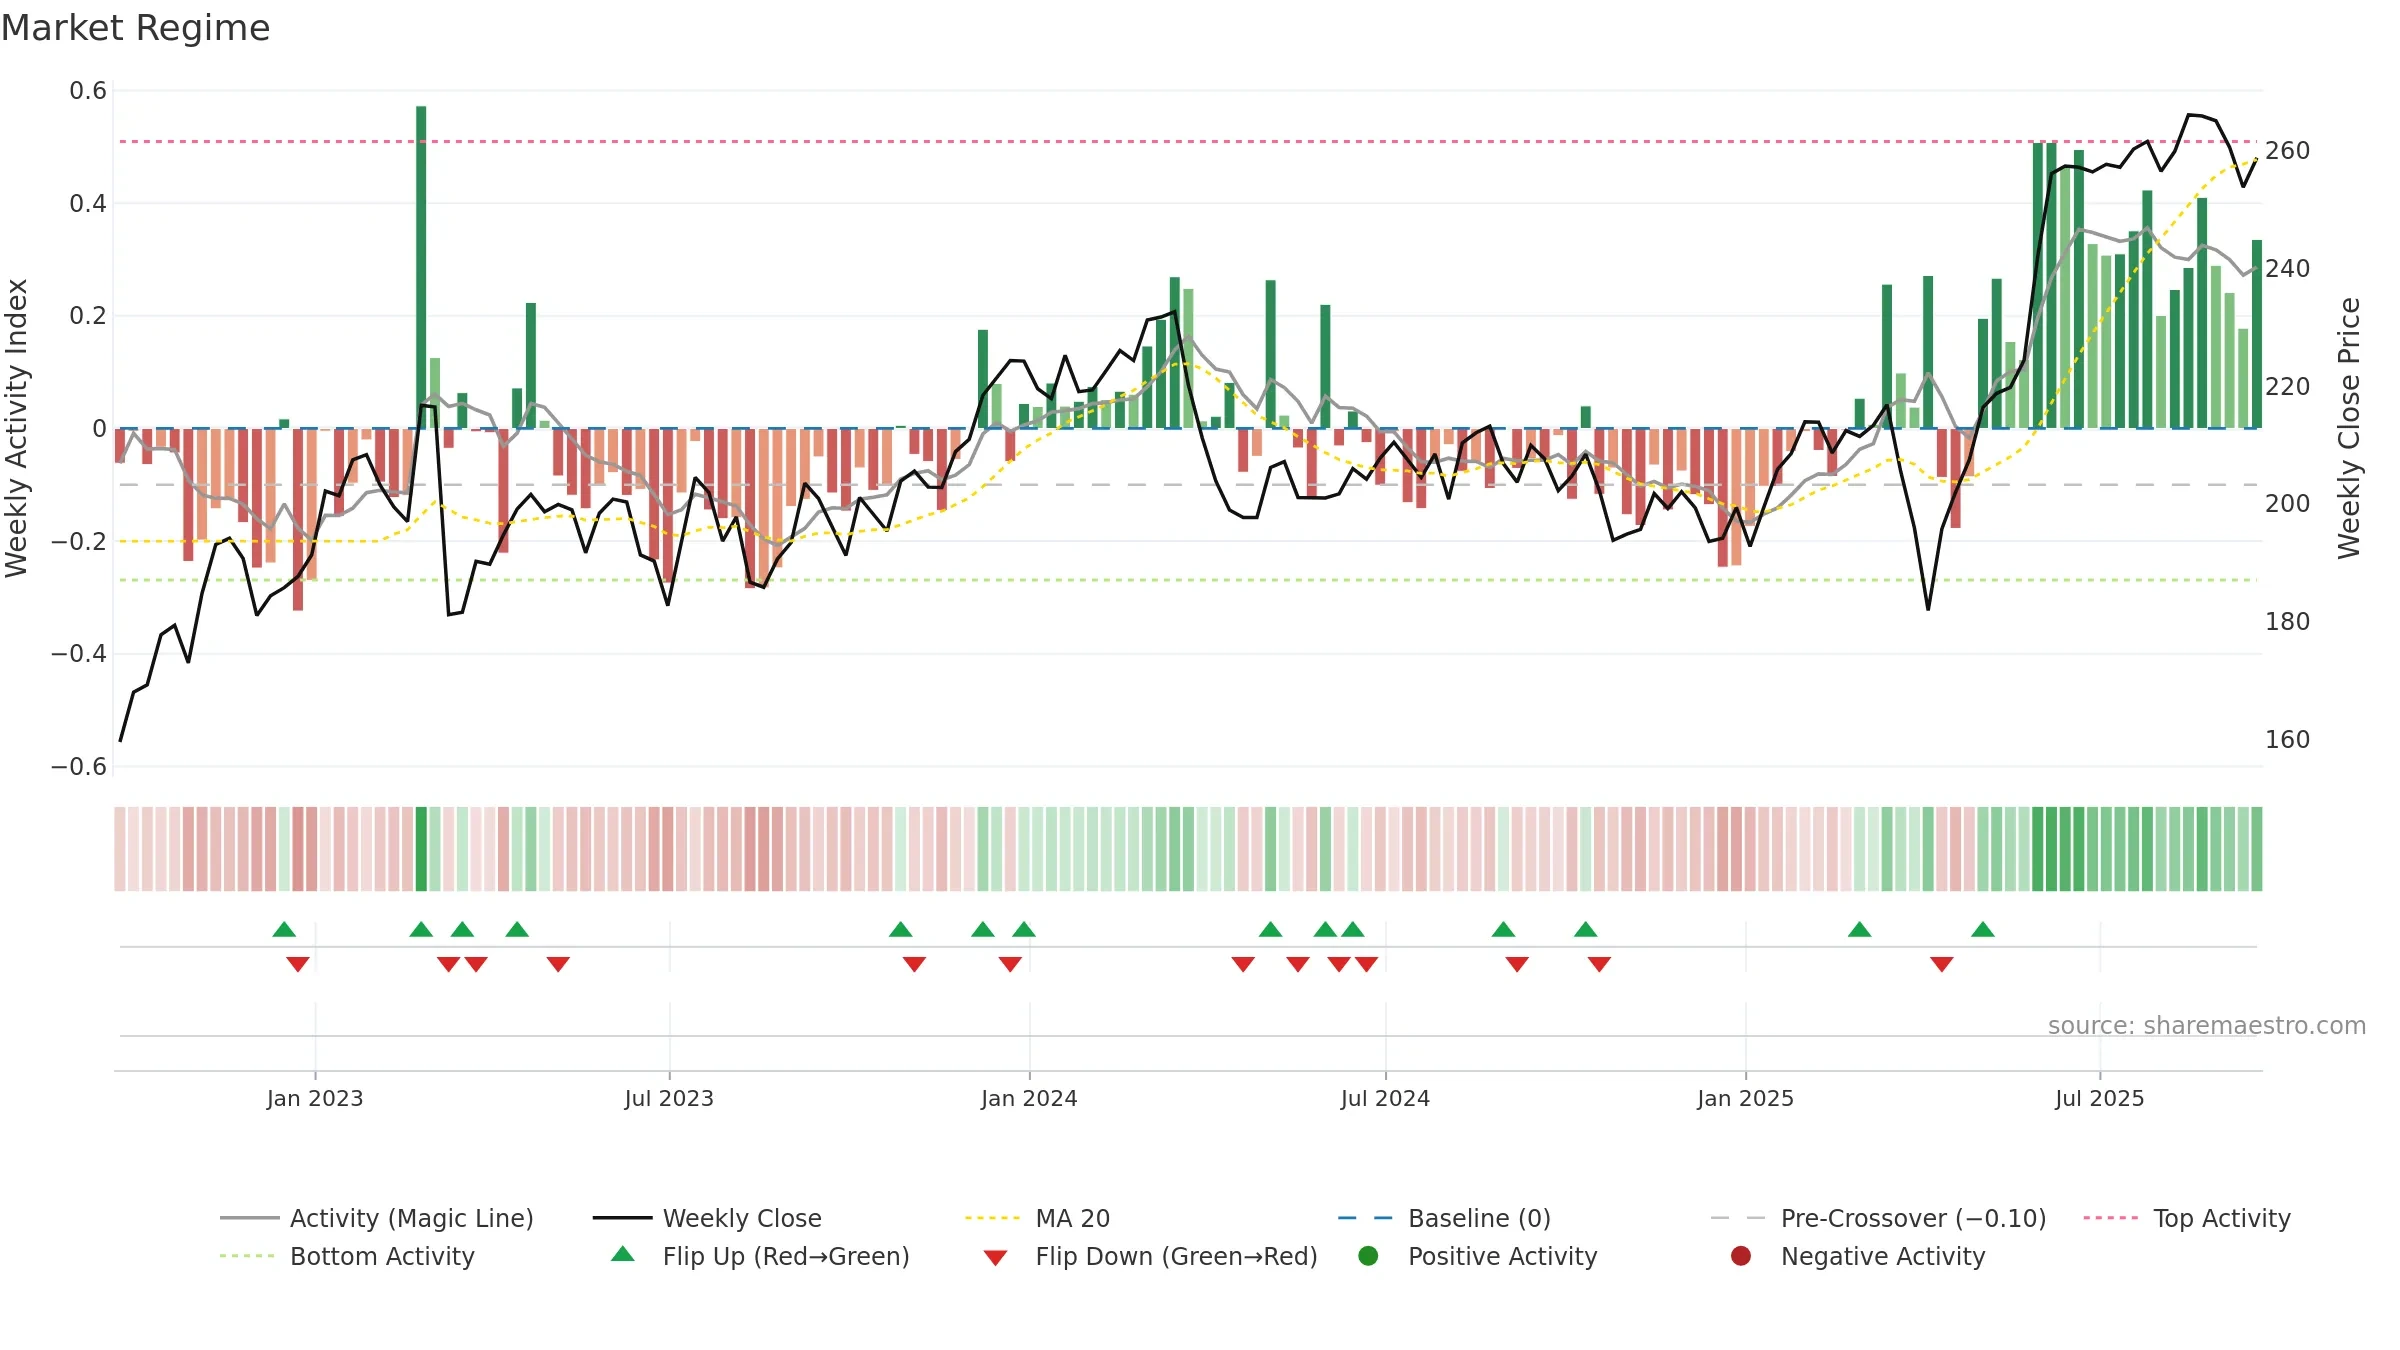Toggle the Weekly Close legend item
Screen dimensions: 2400x1350
pos(707,1218)
